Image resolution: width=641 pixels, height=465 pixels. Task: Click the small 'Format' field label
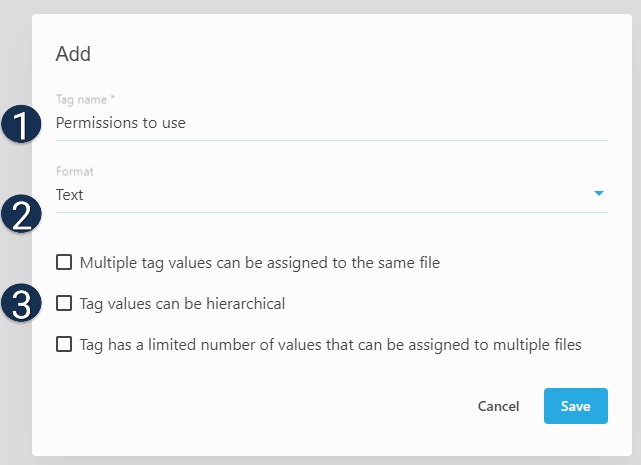click(75, 172)
